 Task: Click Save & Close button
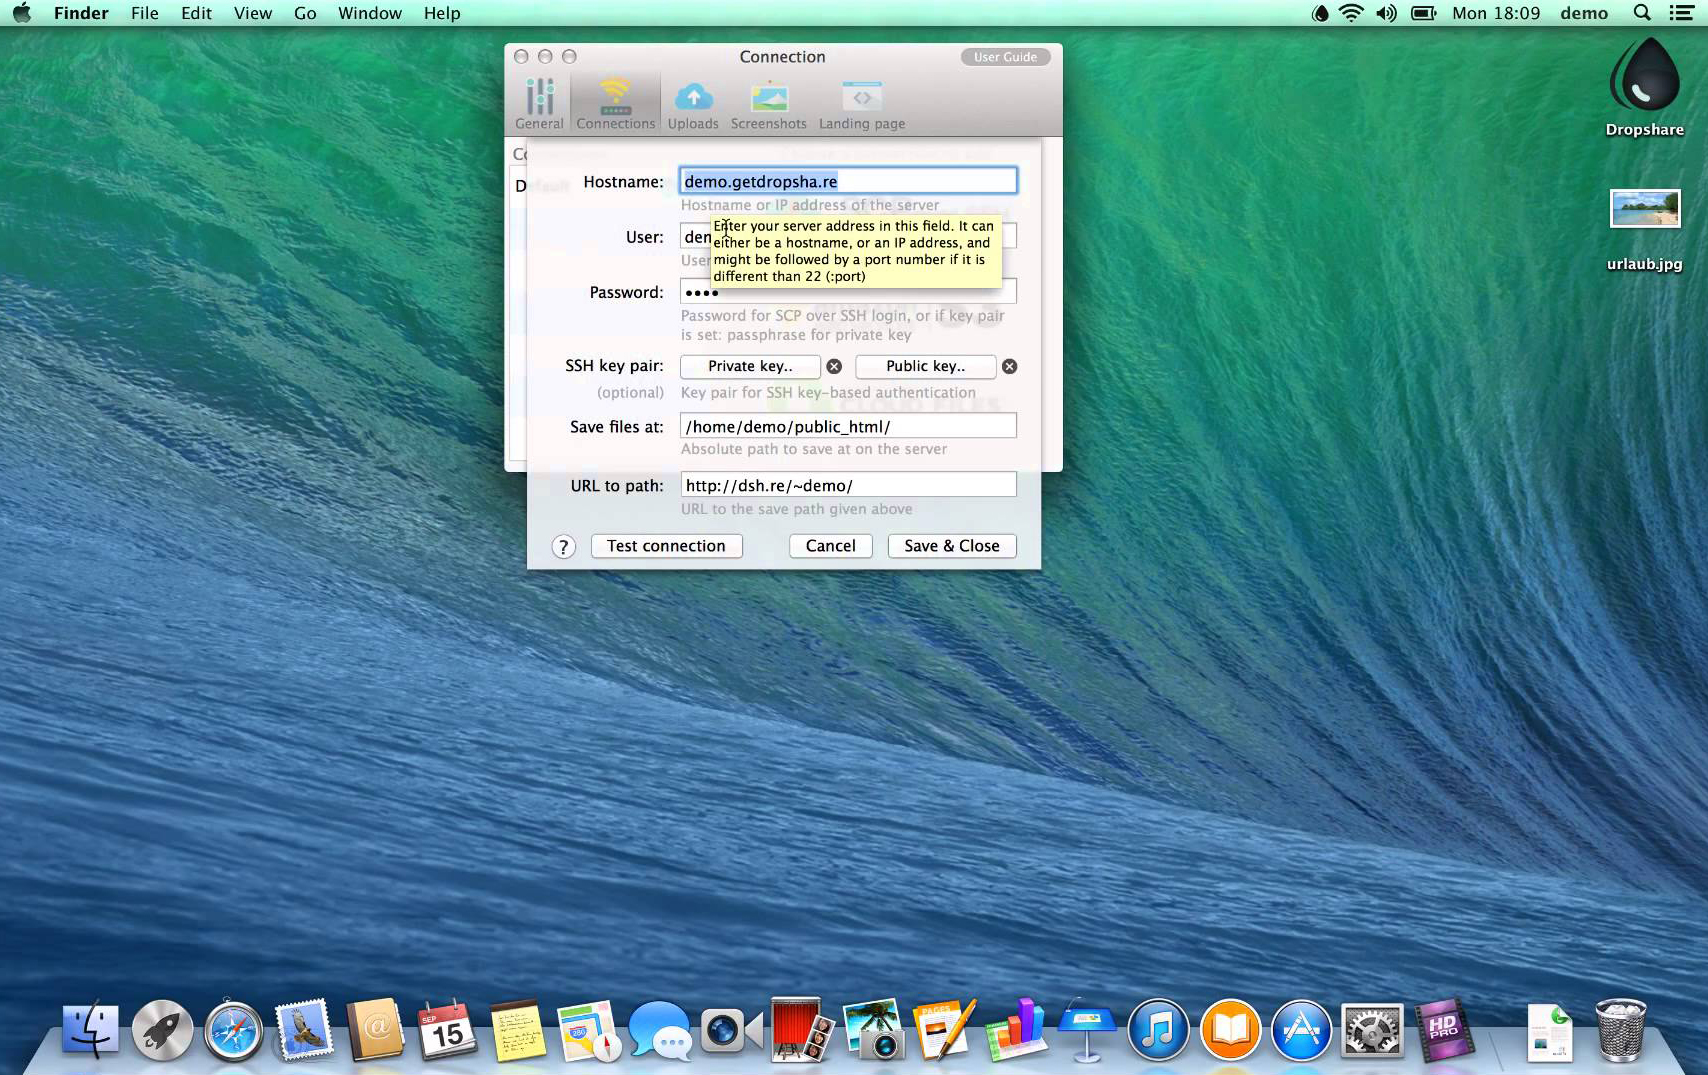(951, 546)
